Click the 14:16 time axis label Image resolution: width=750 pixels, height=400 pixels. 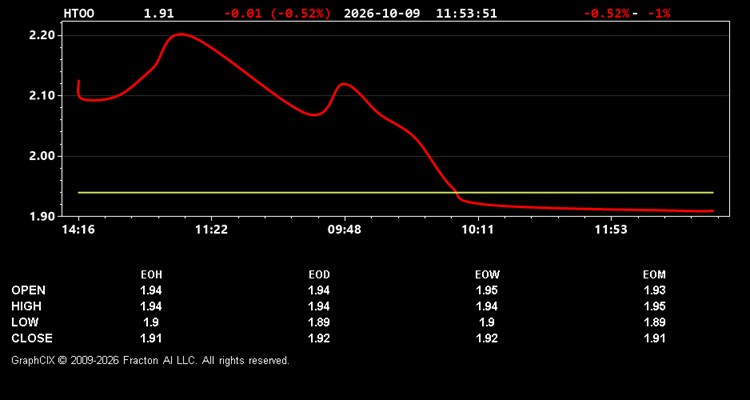coord(78,230)
